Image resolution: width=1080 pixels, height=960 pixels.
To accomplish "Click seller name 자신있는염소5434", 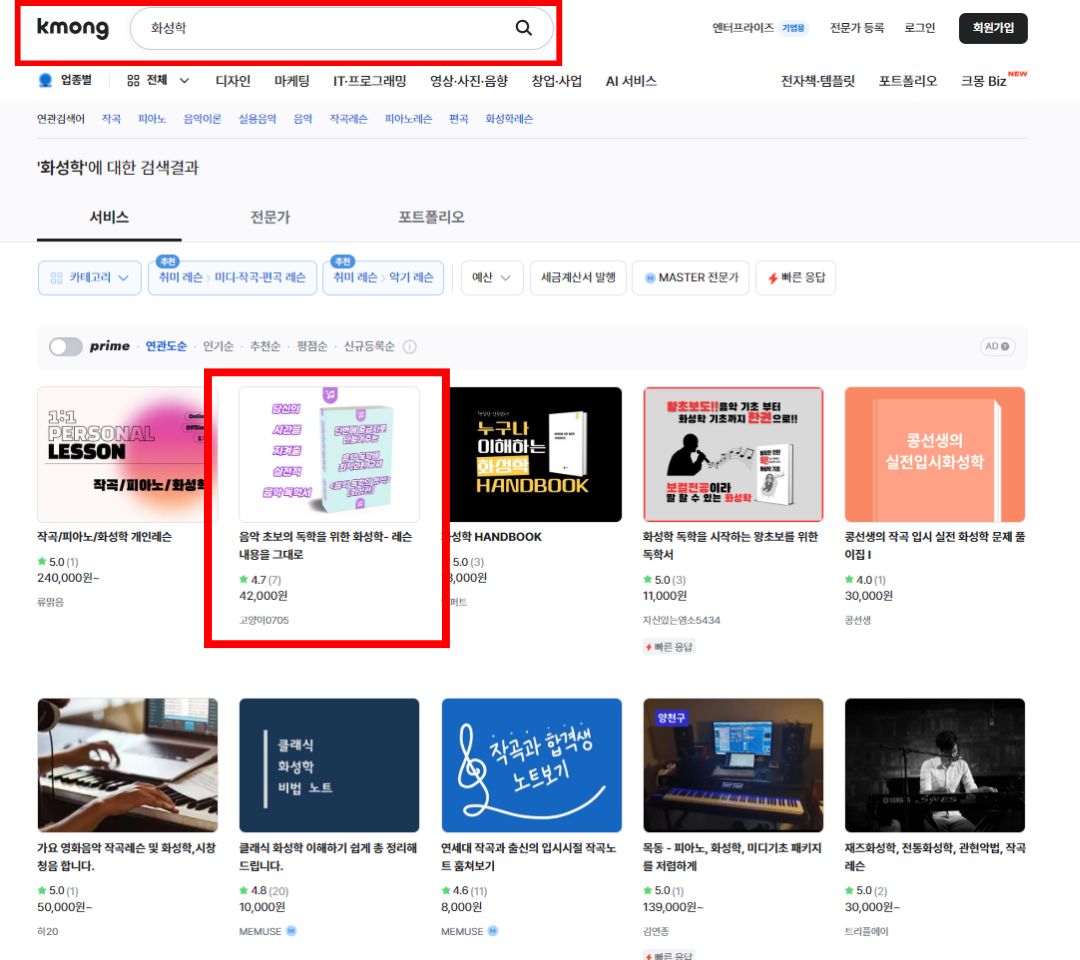I will click(681, 620).
